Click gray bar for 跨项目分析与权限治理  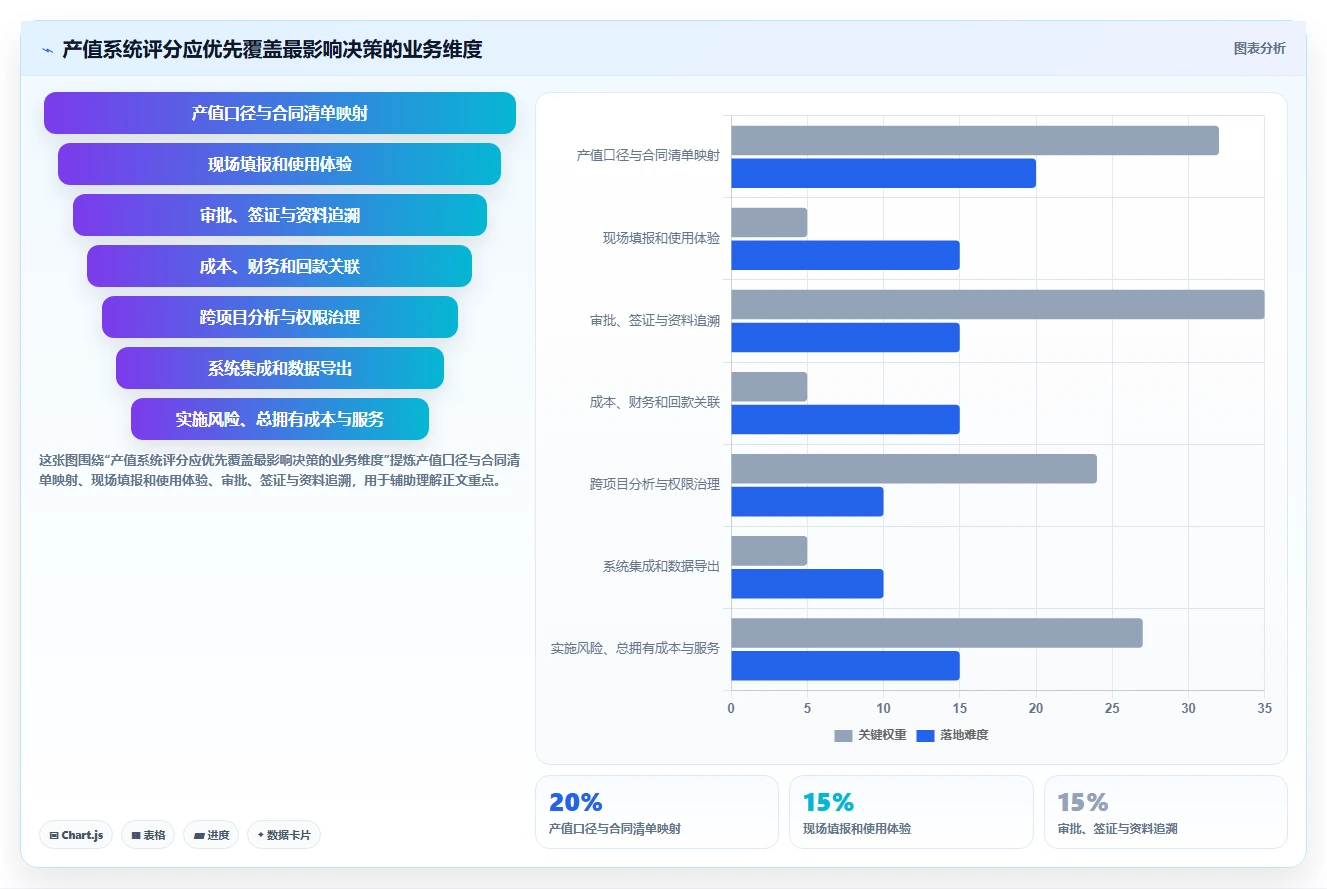[914, 468]
